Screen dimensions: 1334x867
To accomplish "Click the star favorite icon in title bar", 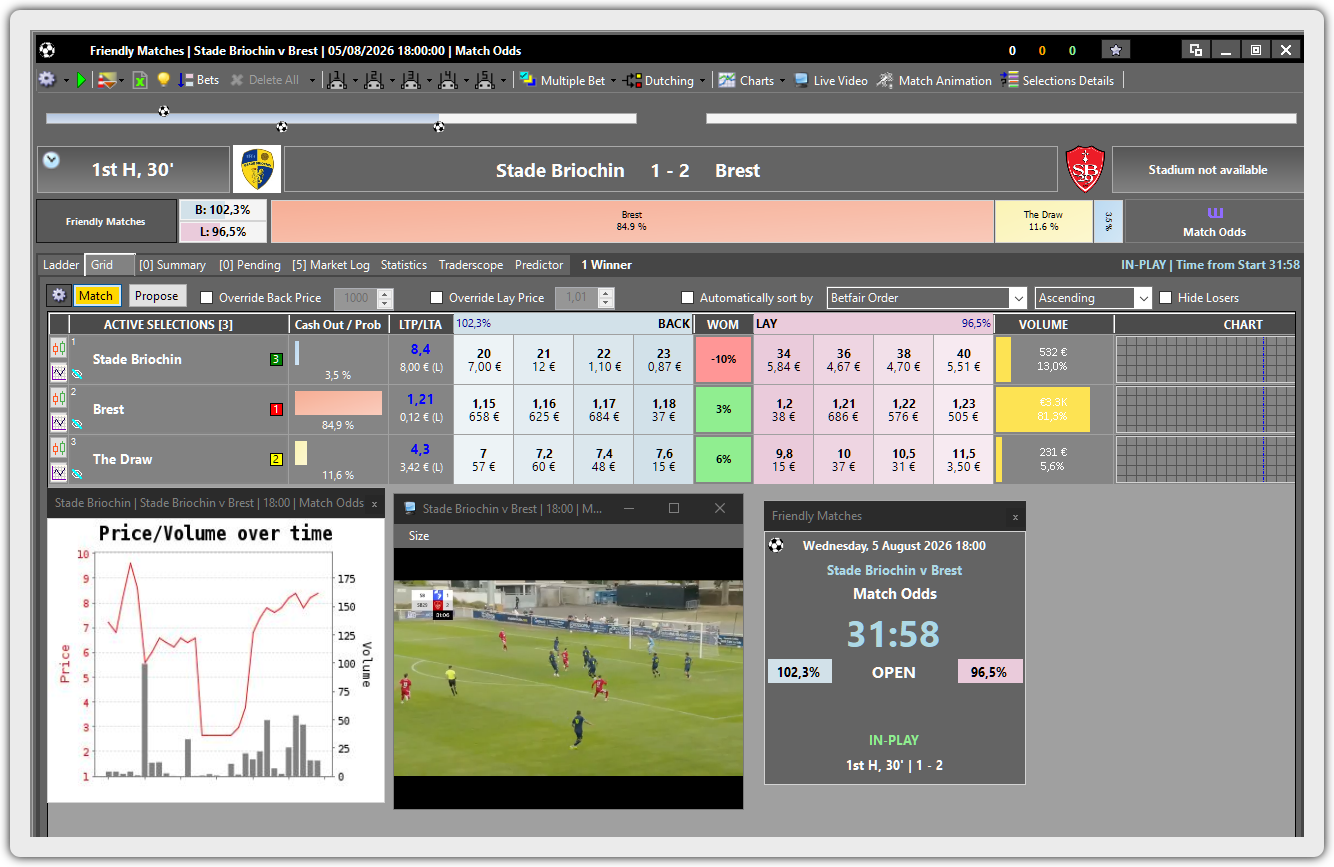I will [1116, 49].
